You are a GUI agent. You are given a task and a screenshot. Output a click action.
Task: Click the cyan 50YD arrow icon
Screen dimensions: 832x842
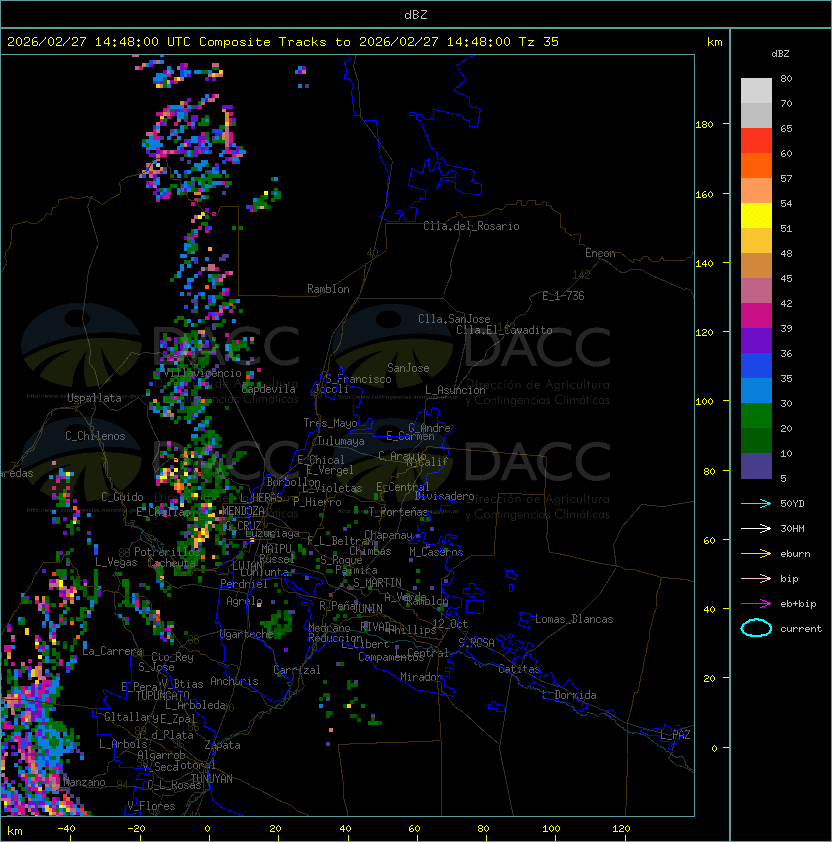coord(756,504)
